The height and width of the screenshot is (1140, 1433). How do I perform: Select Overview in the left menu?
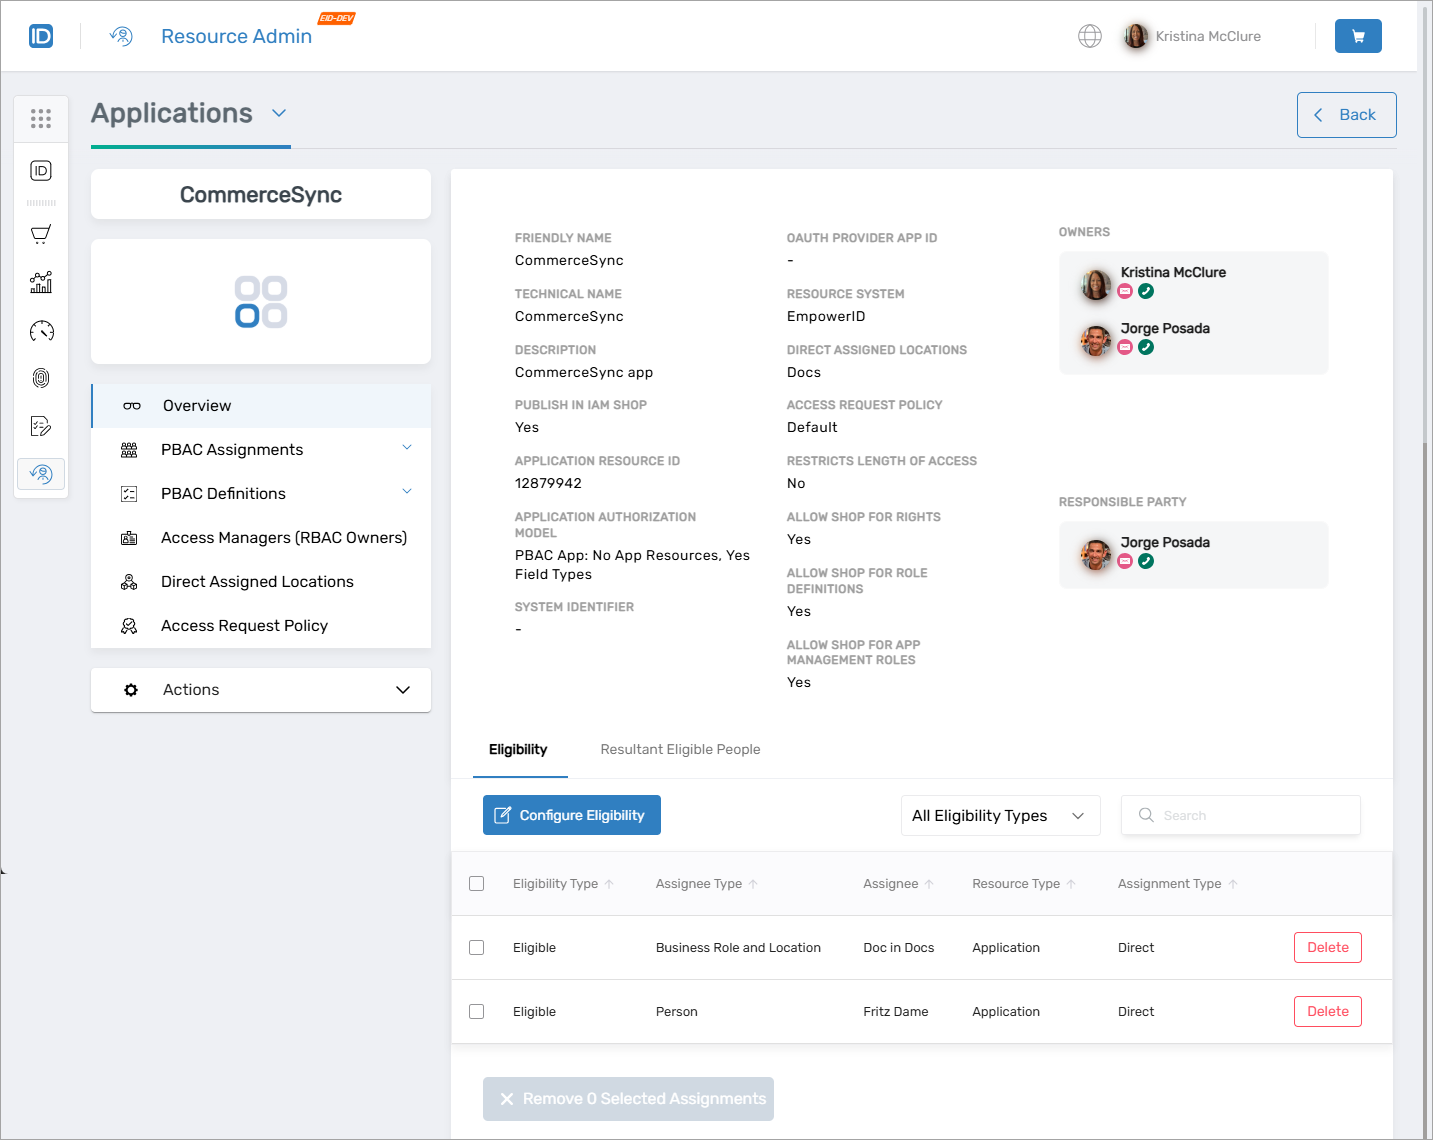click(x=261, y=406)
